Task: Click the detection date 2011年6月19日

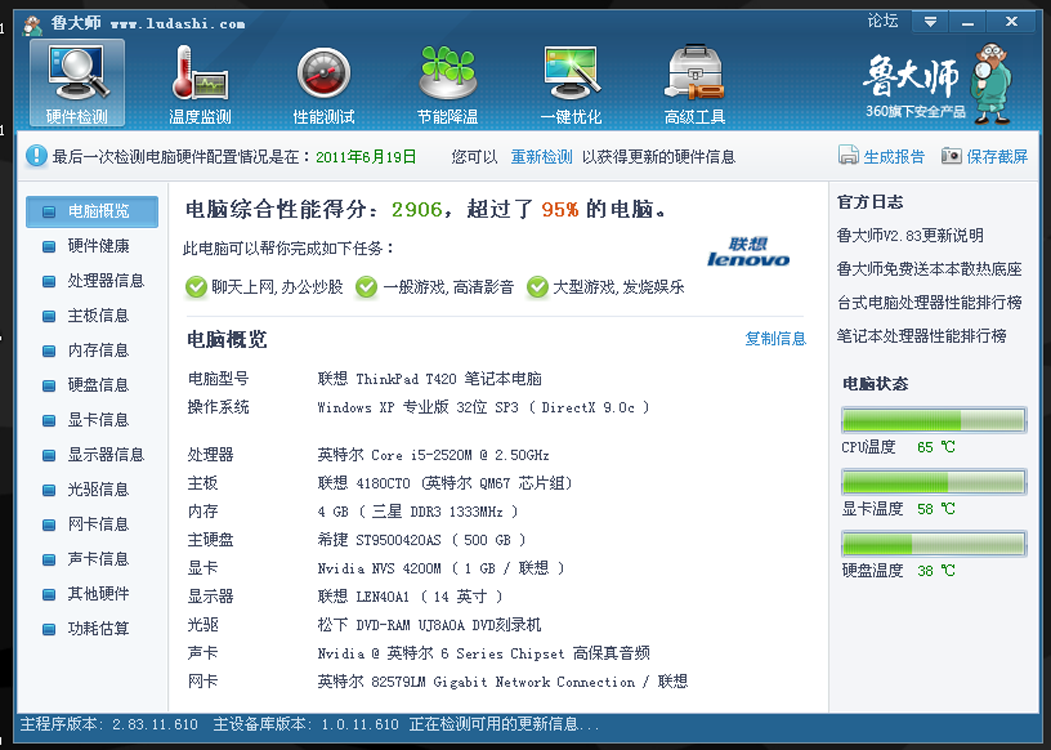Action: click(366, 157)
